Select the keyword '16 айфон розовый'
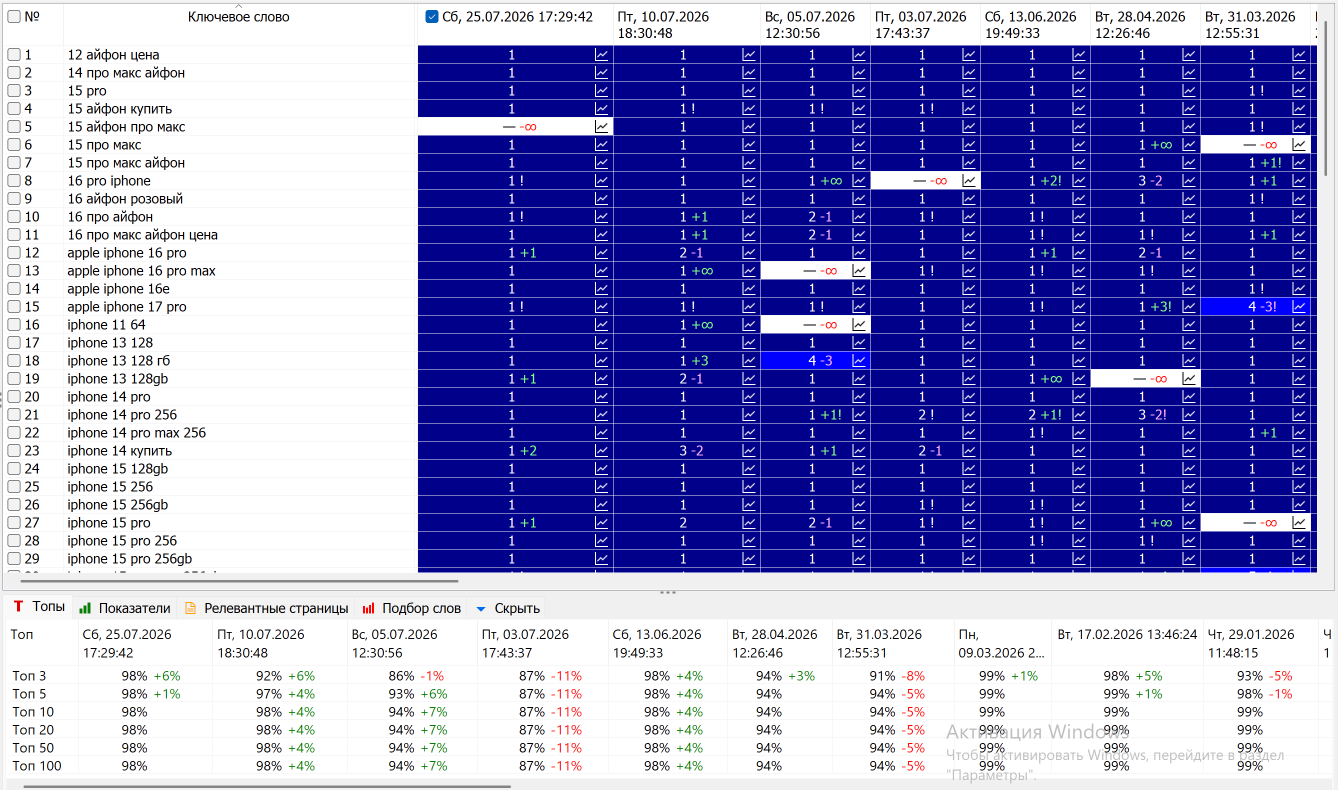 125,199
